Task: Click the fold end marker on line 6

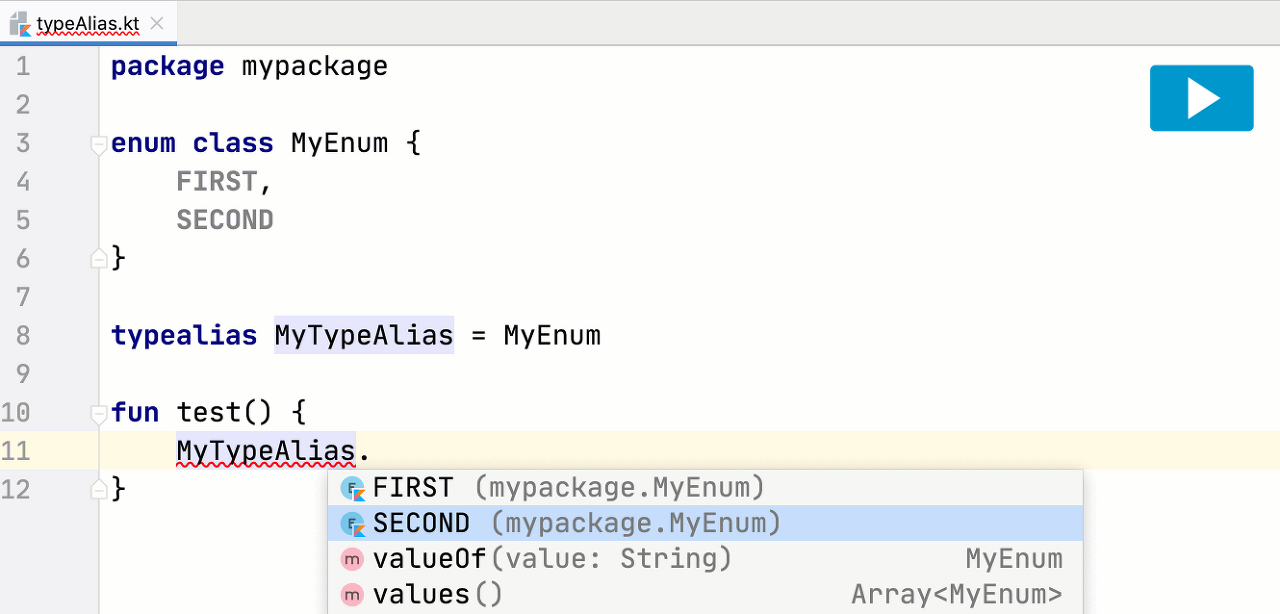Action: point(98,258)
